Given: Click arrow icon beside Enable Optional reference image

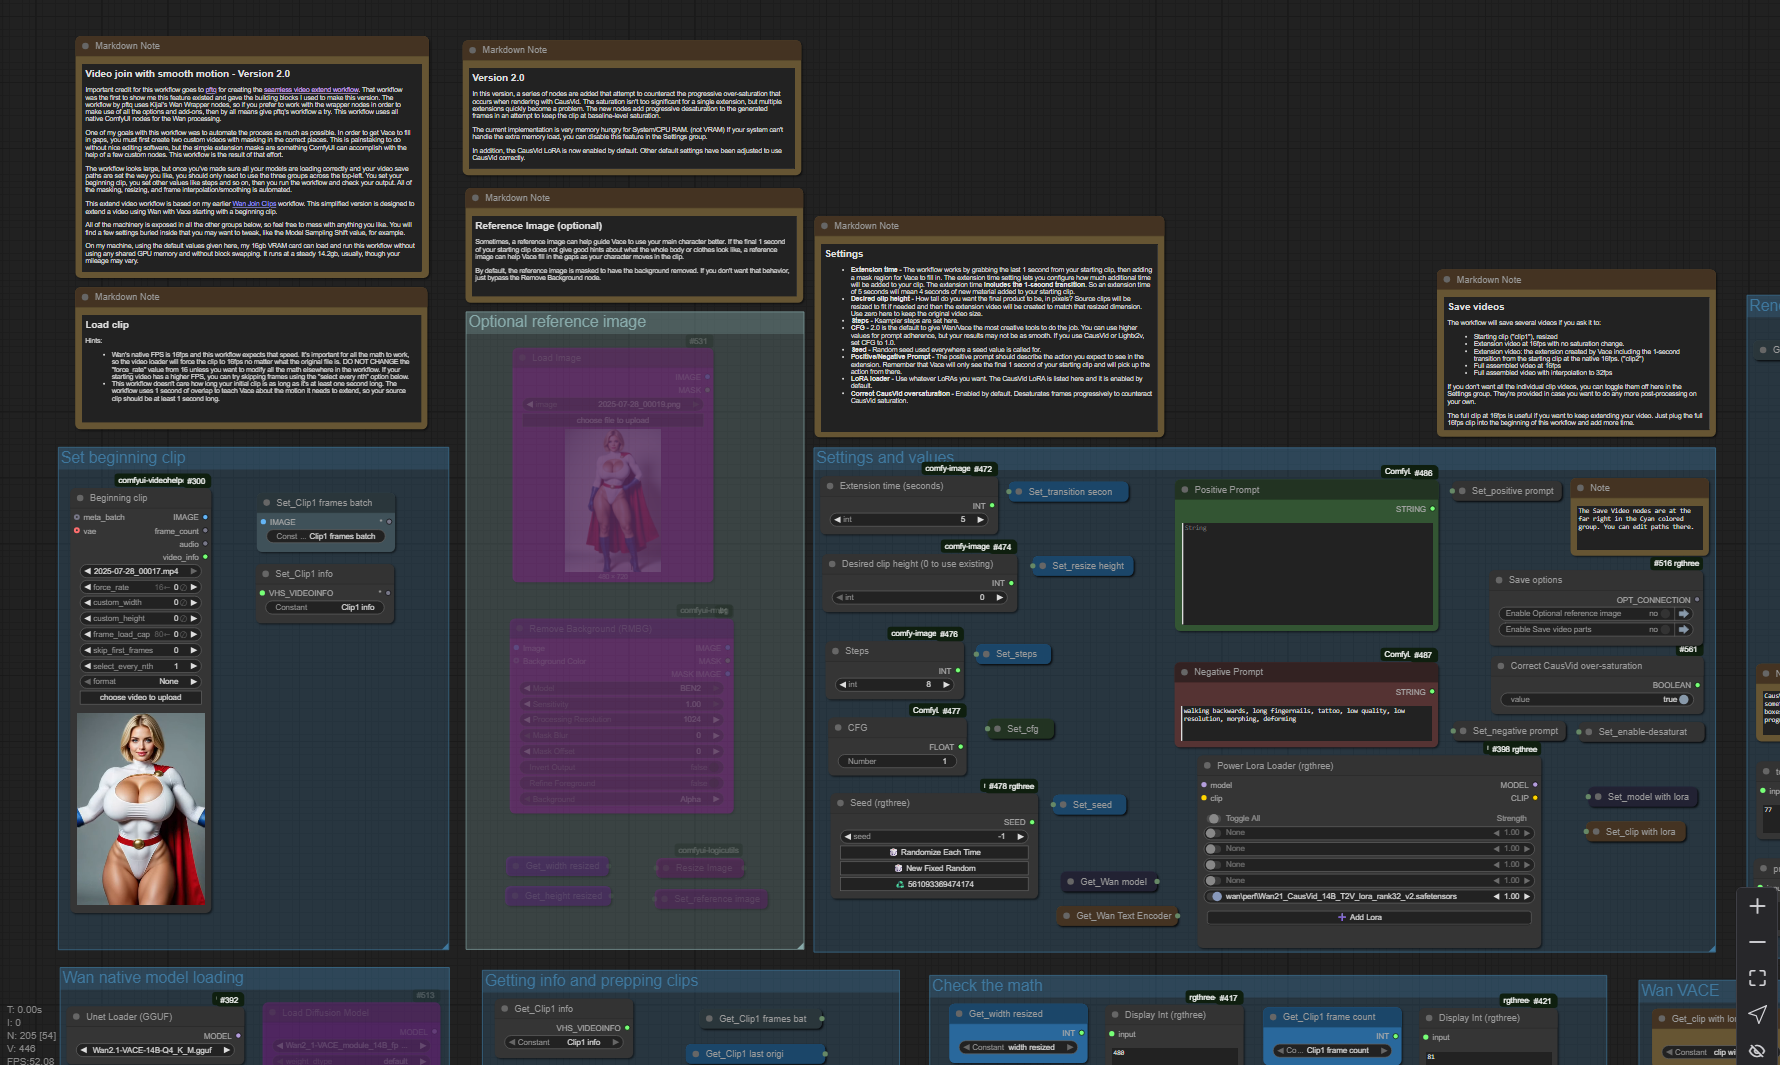Looking at the screenshot, I should 1684,614.
